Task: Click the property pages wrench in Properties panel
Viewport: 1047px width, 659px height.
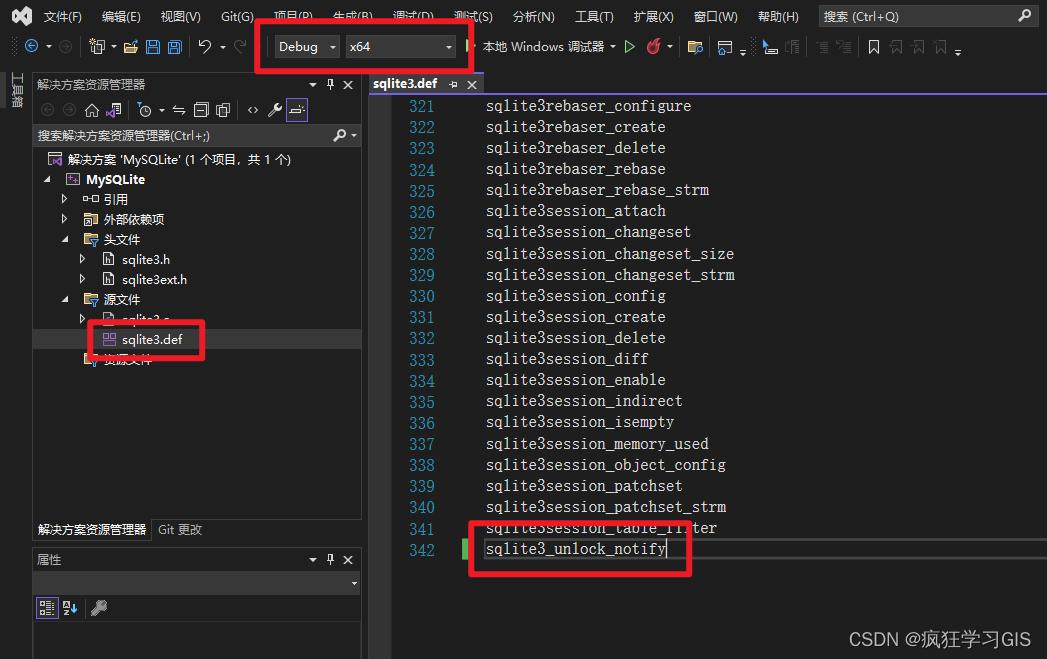Action: (99, 608)
